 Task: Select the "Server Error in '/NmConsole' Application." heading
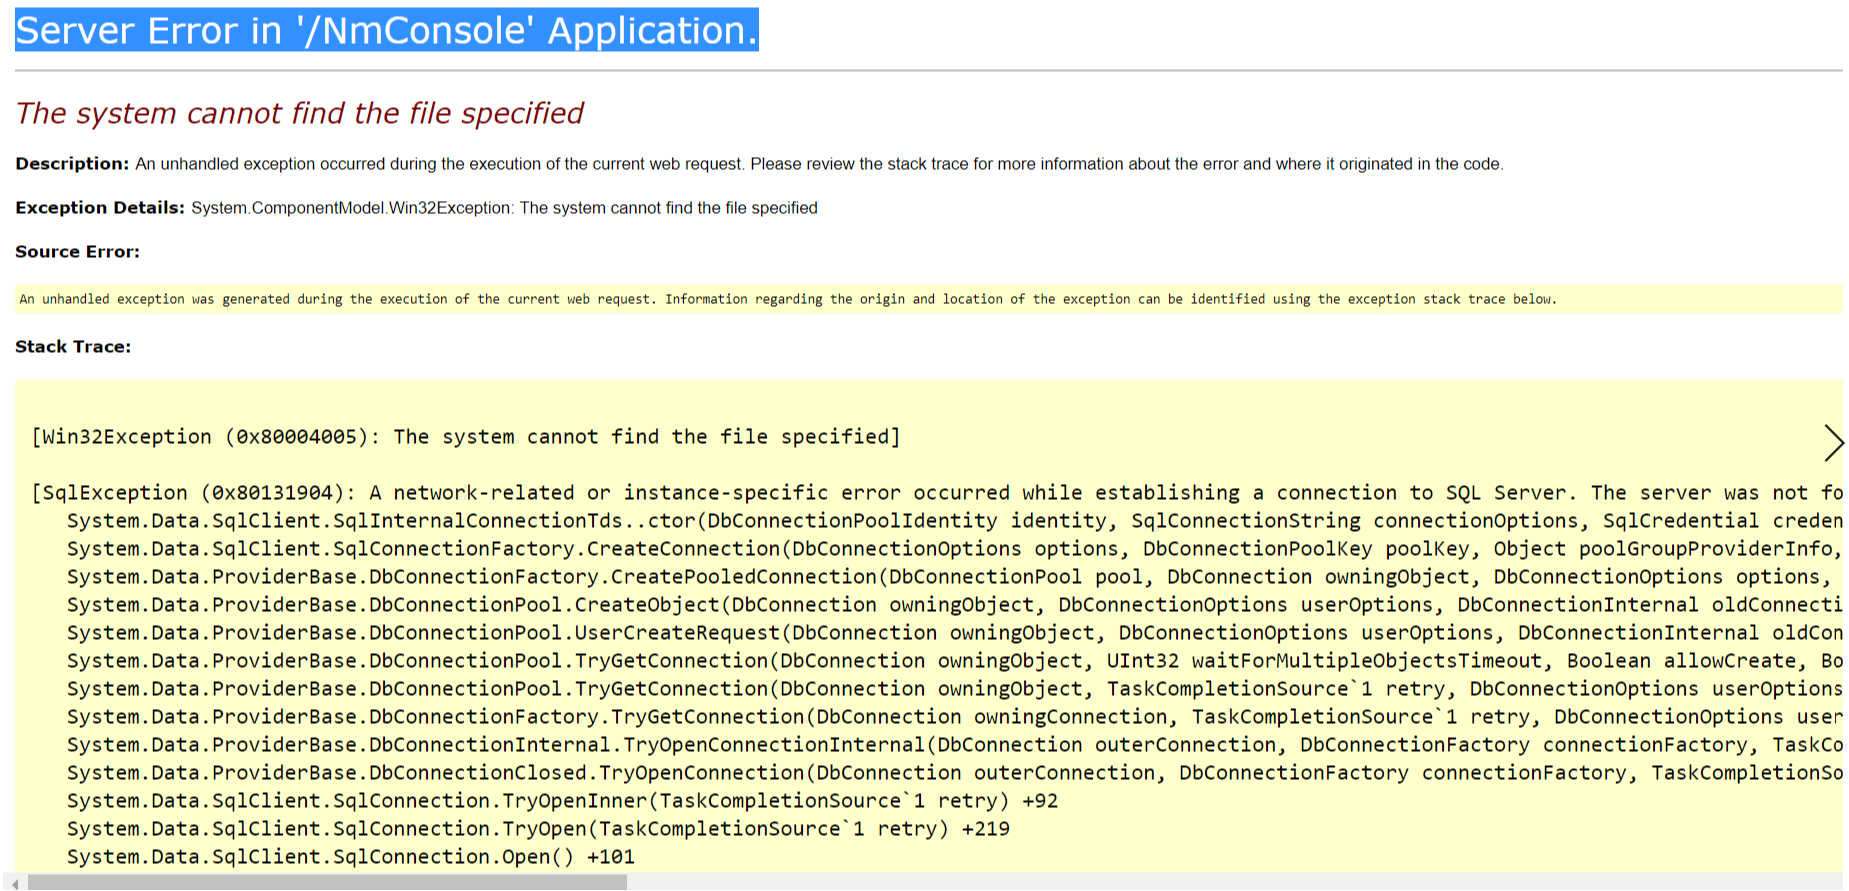point(387,30)
